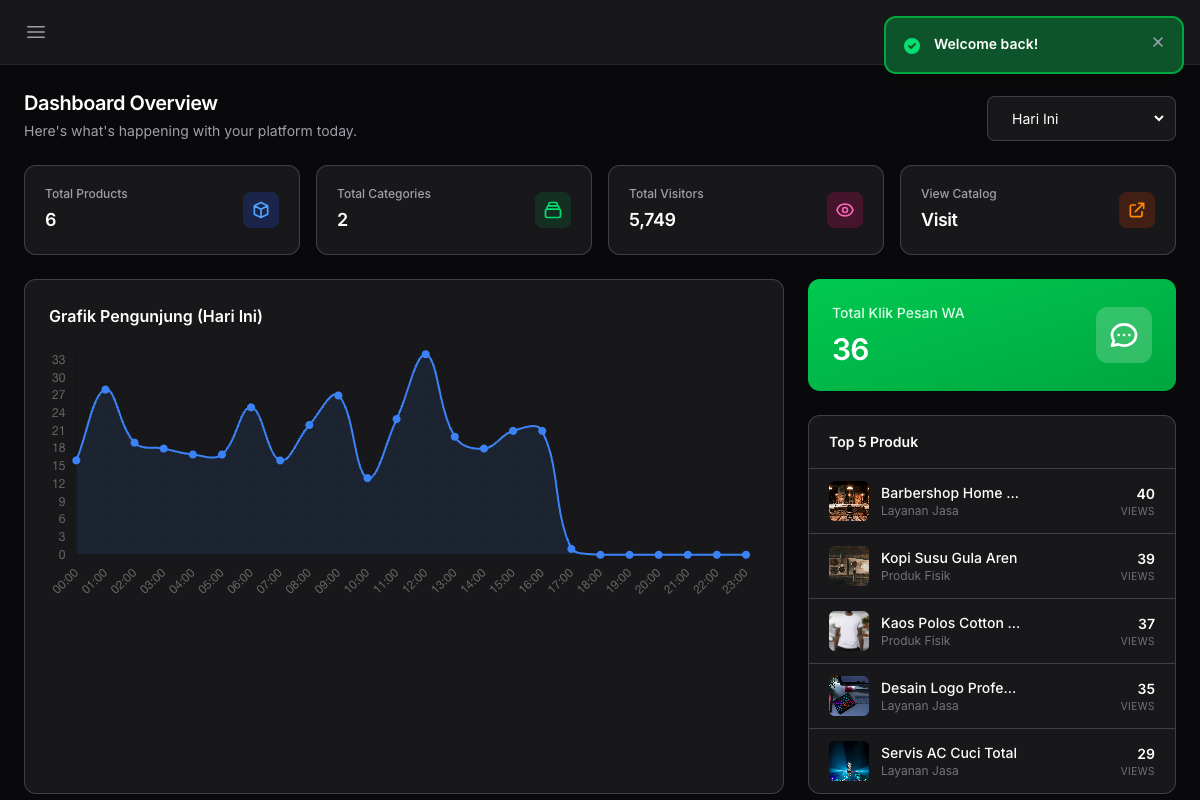Click the 40 views count
The width and height of the screenshot is (1200, 800).
(x=1146, y=494)
